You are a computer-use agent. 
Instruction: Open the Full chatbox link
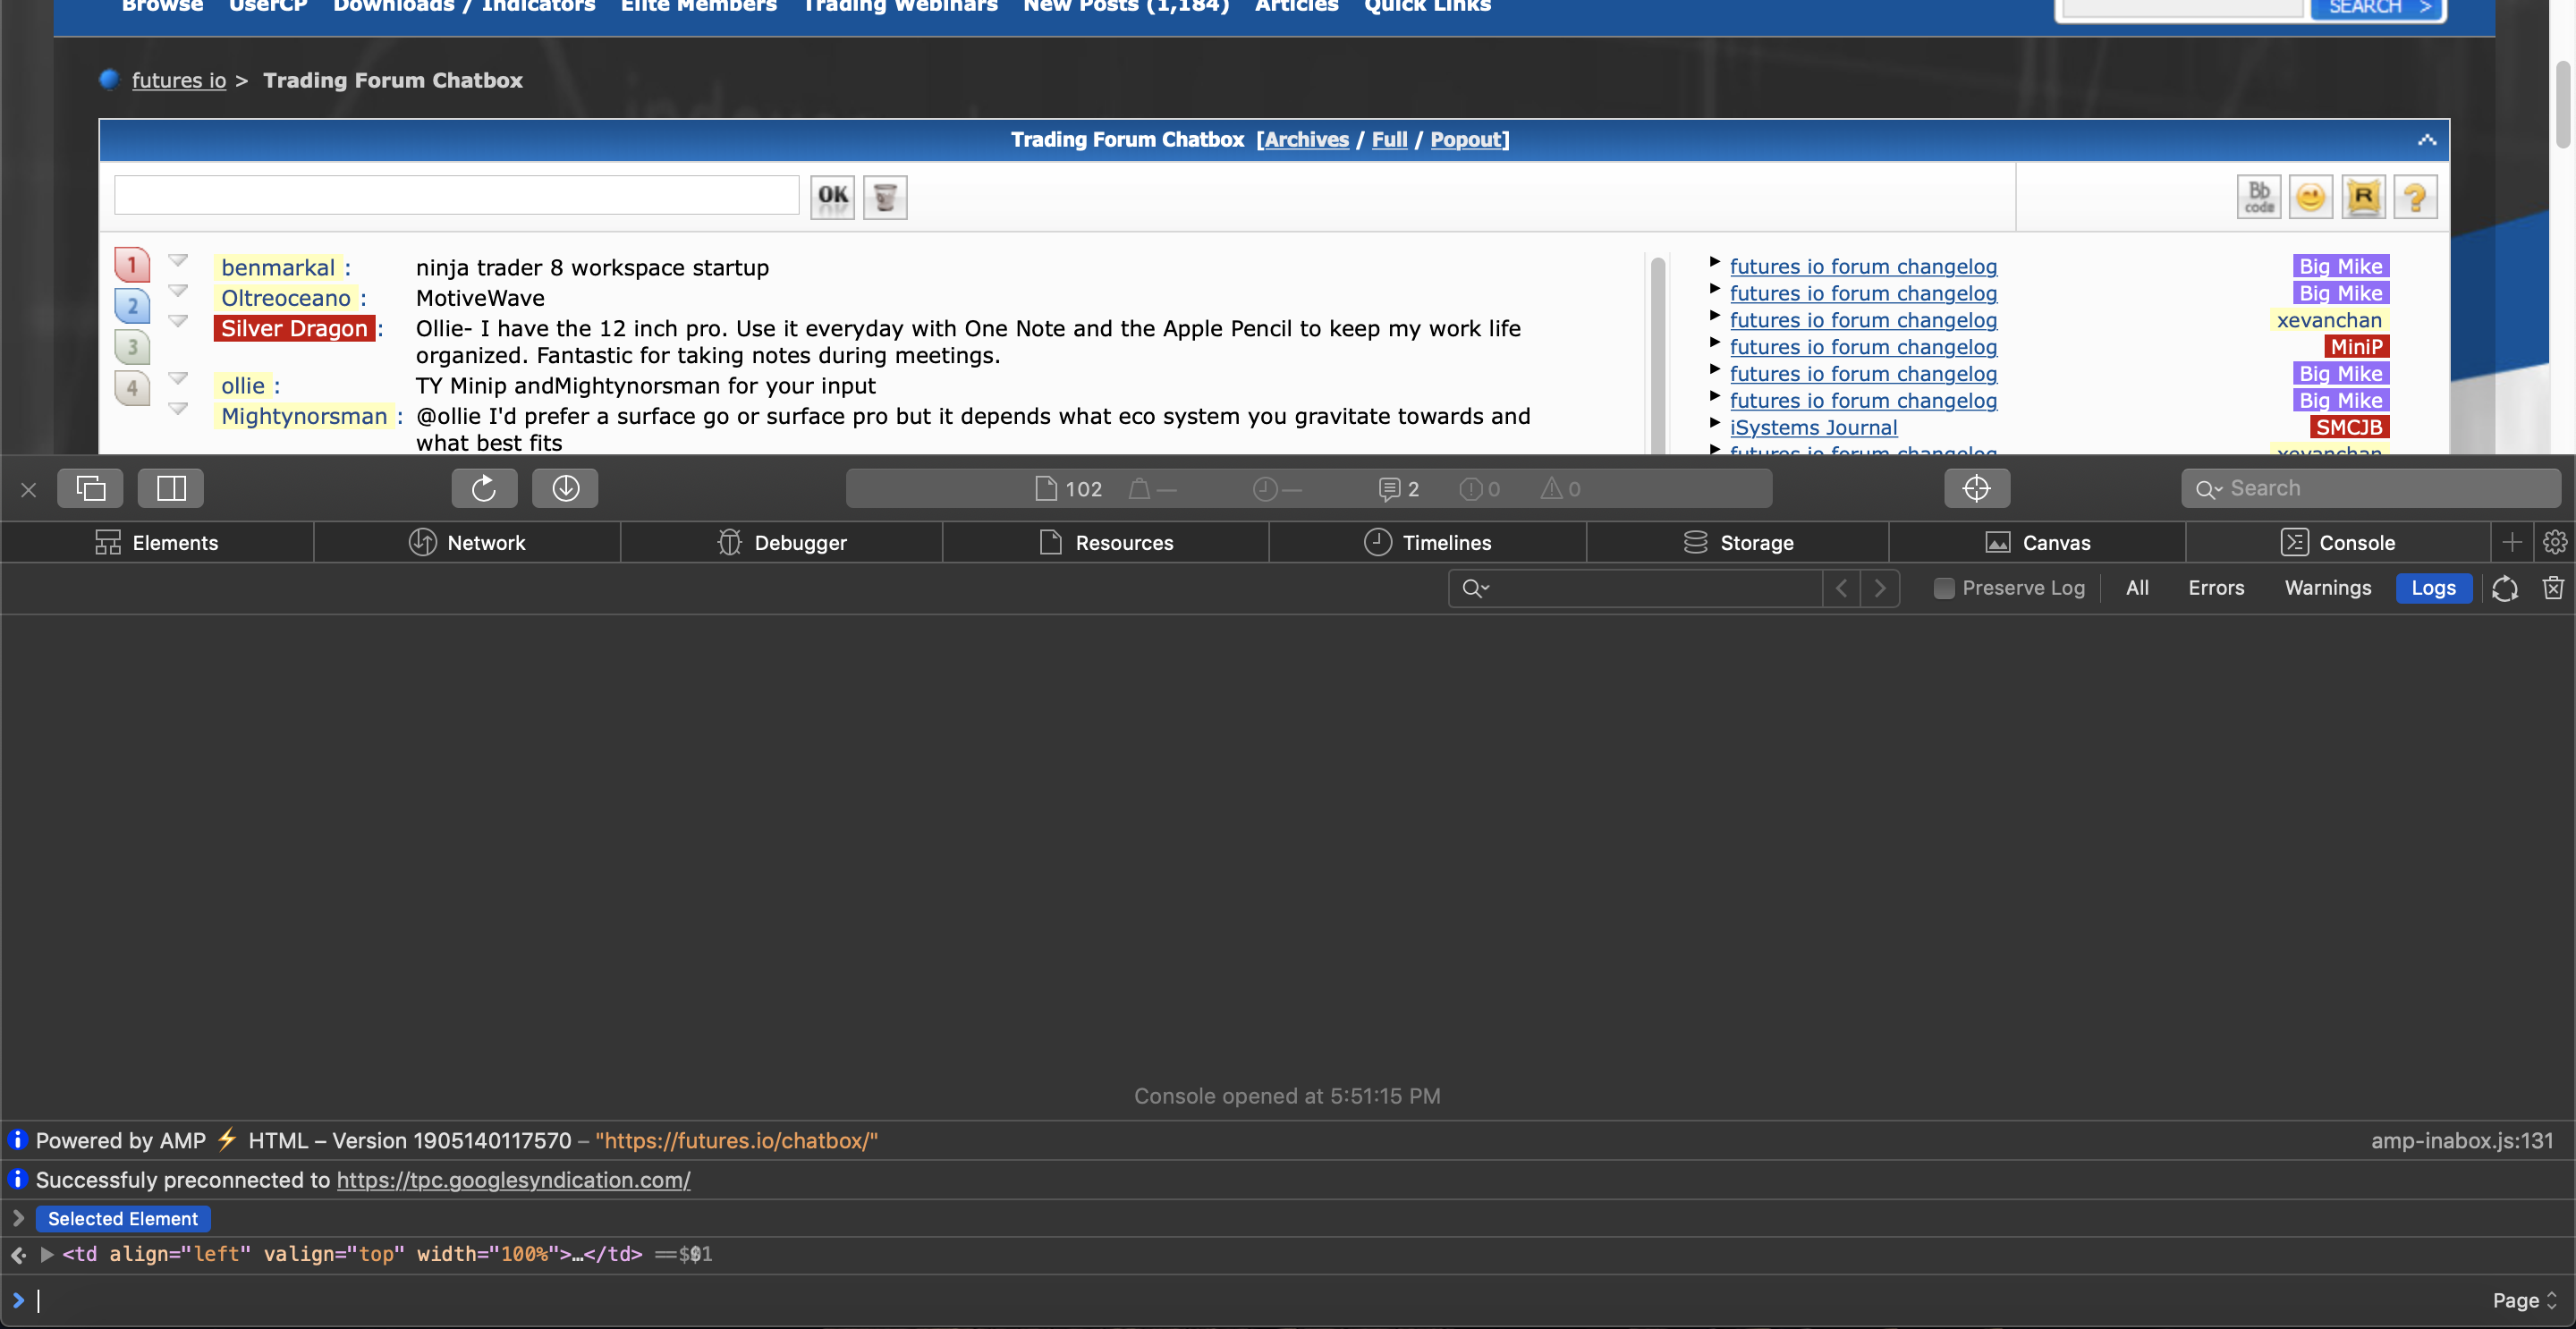coord(1388,140)
